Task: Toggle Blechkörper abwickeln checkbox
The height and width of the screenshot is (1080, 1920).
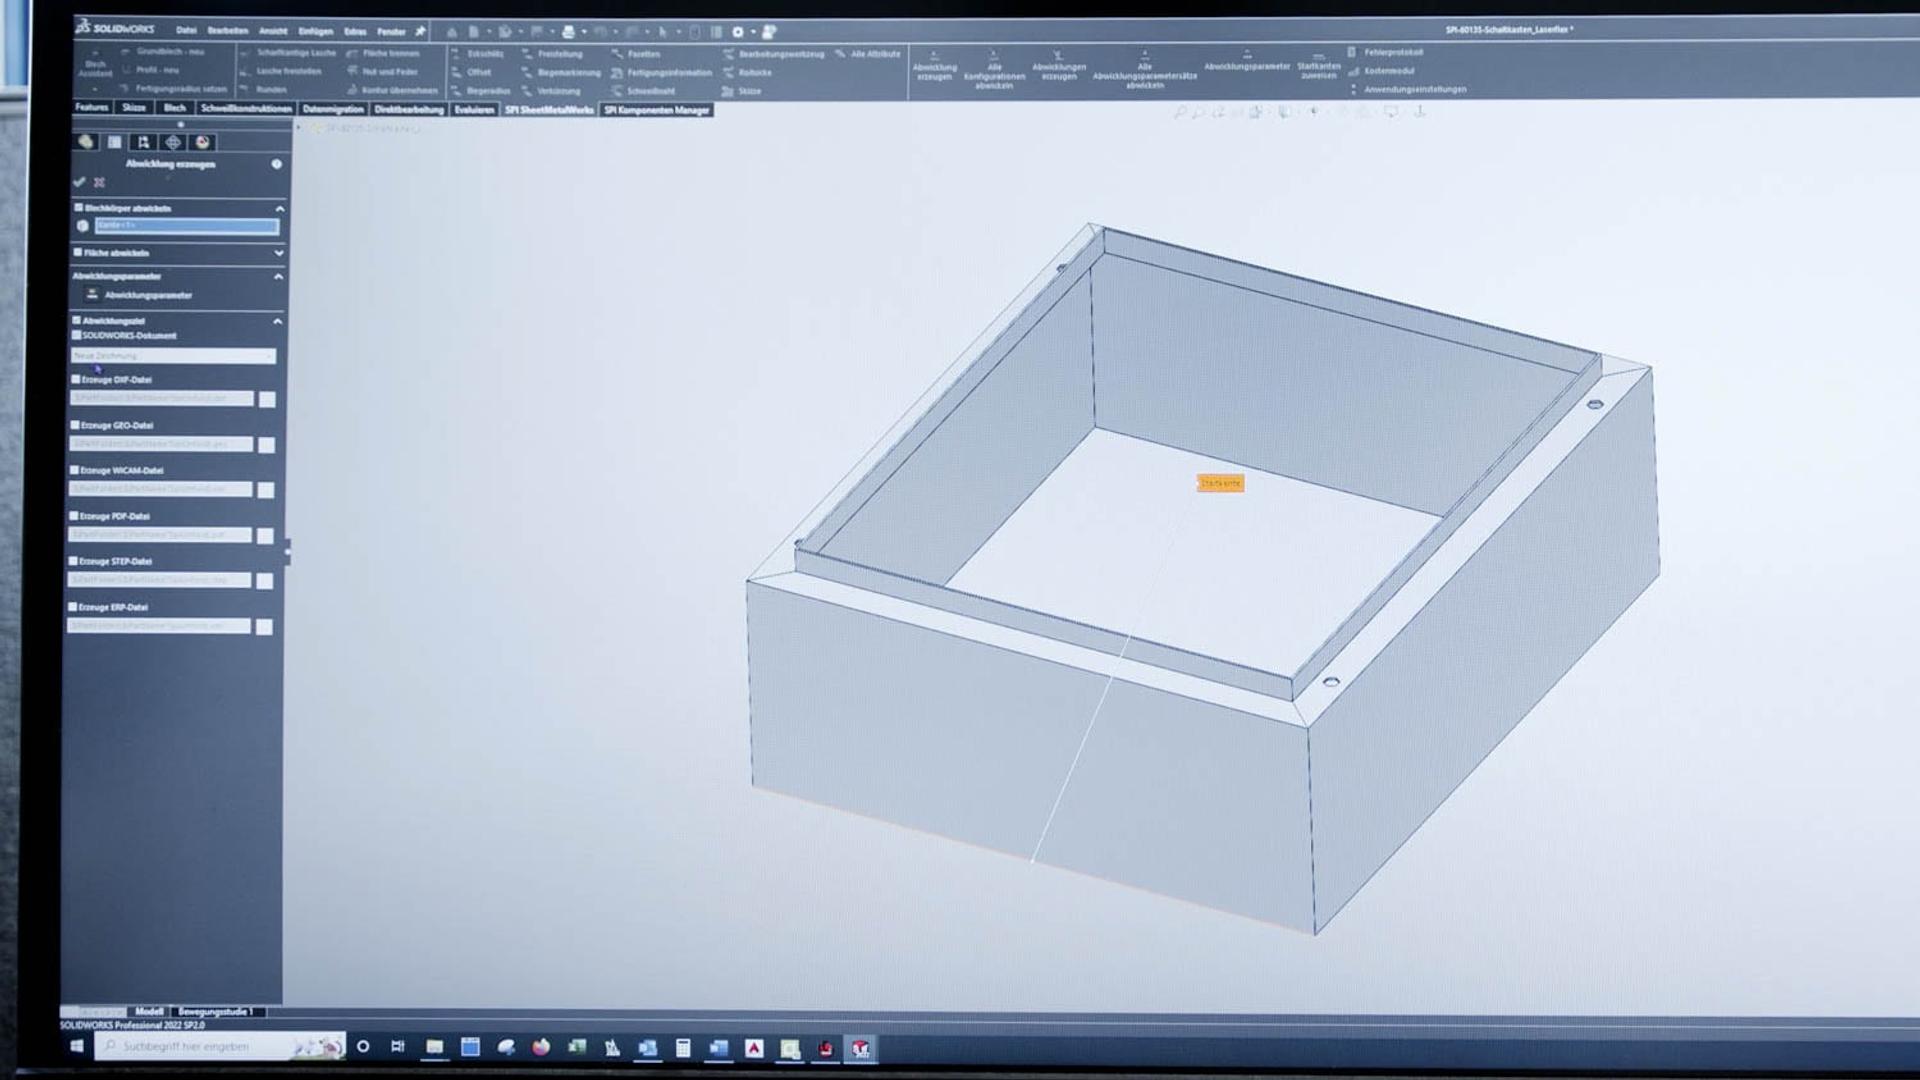Action: [x=79, y=207]
